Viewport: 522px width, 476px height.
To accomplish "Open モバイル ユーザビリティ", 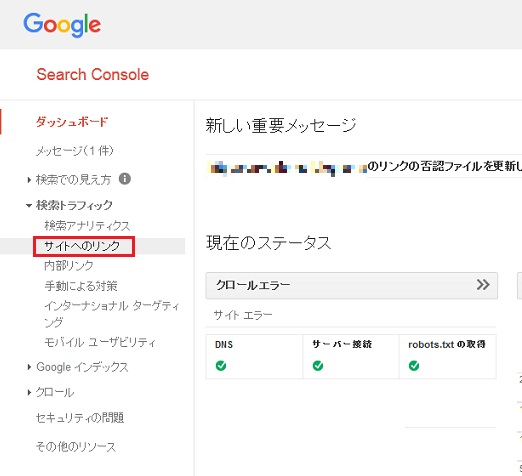I will [x=100, y=342].
